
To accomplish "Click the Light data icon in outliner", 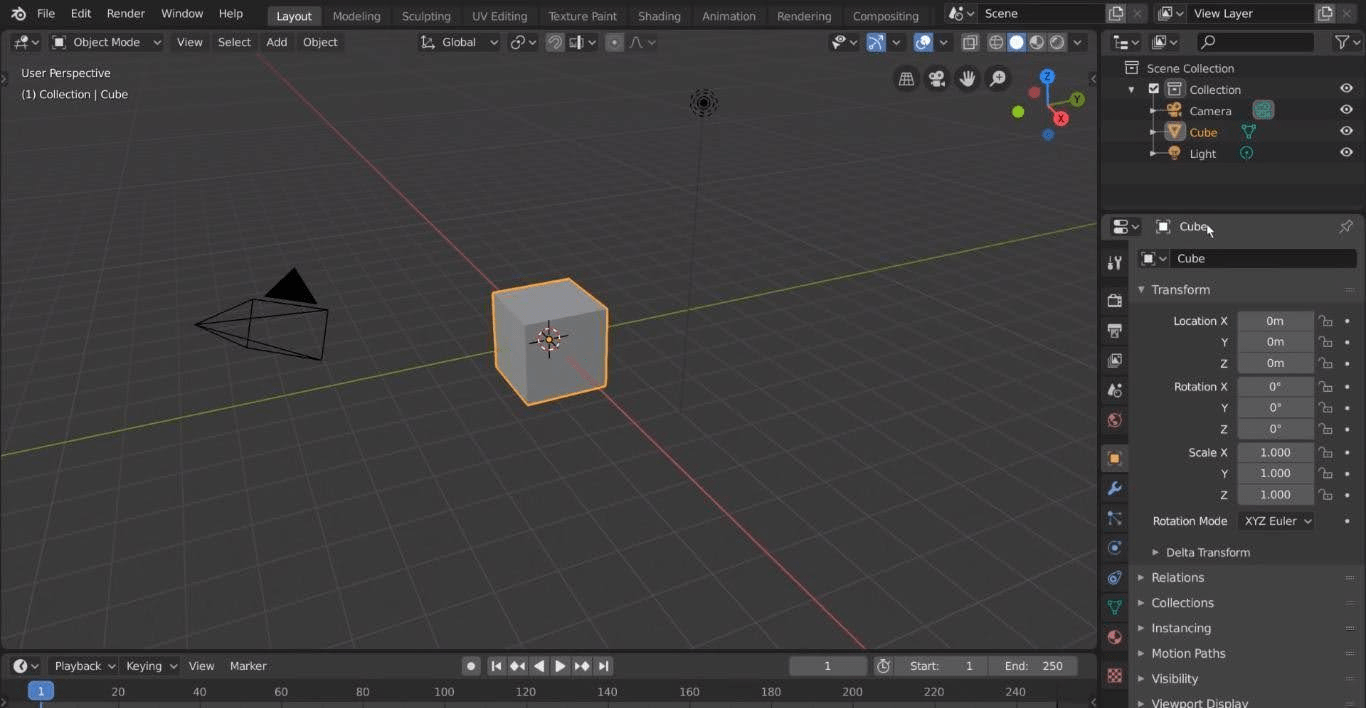I will pos(1246,153).
